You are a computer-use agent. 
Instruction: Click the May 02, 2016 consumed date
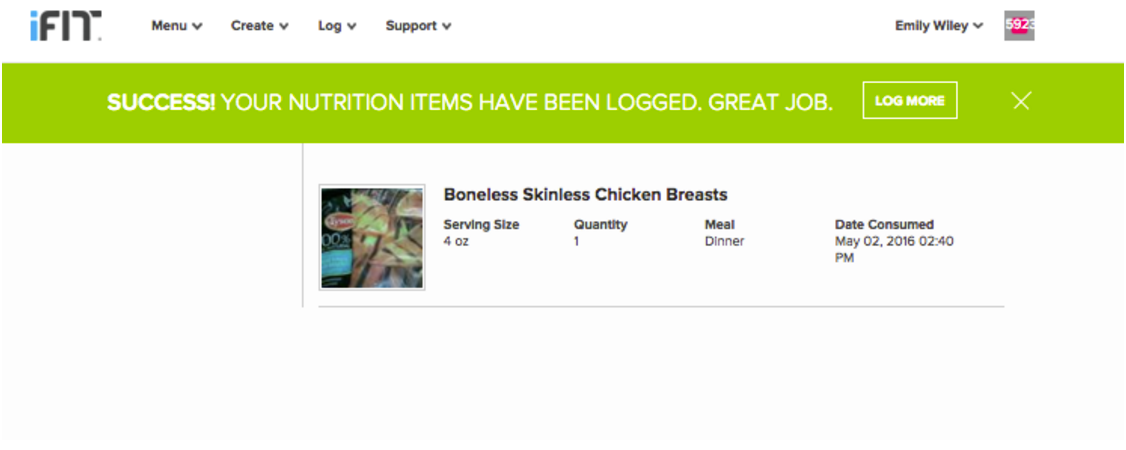pos(894,241)
